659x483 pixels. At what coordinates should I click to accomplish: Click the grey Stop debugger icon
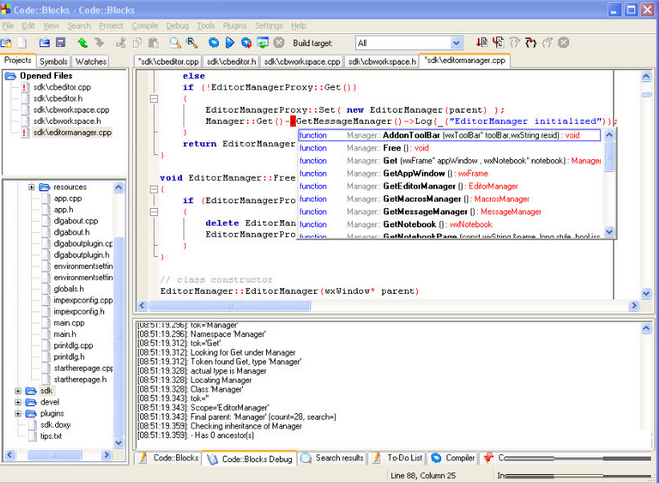pyautogui.click(x=563, y=43)
